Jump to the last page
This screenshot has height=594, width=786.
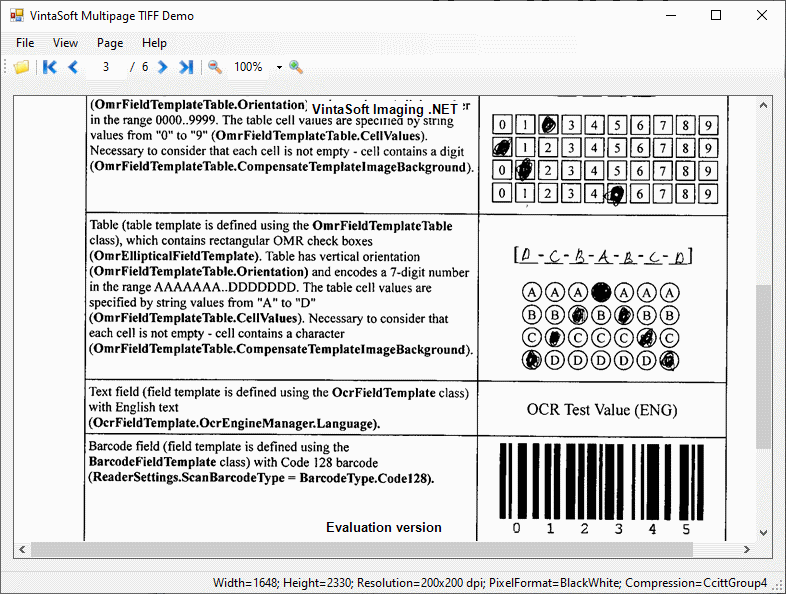[x=186, y=67]
